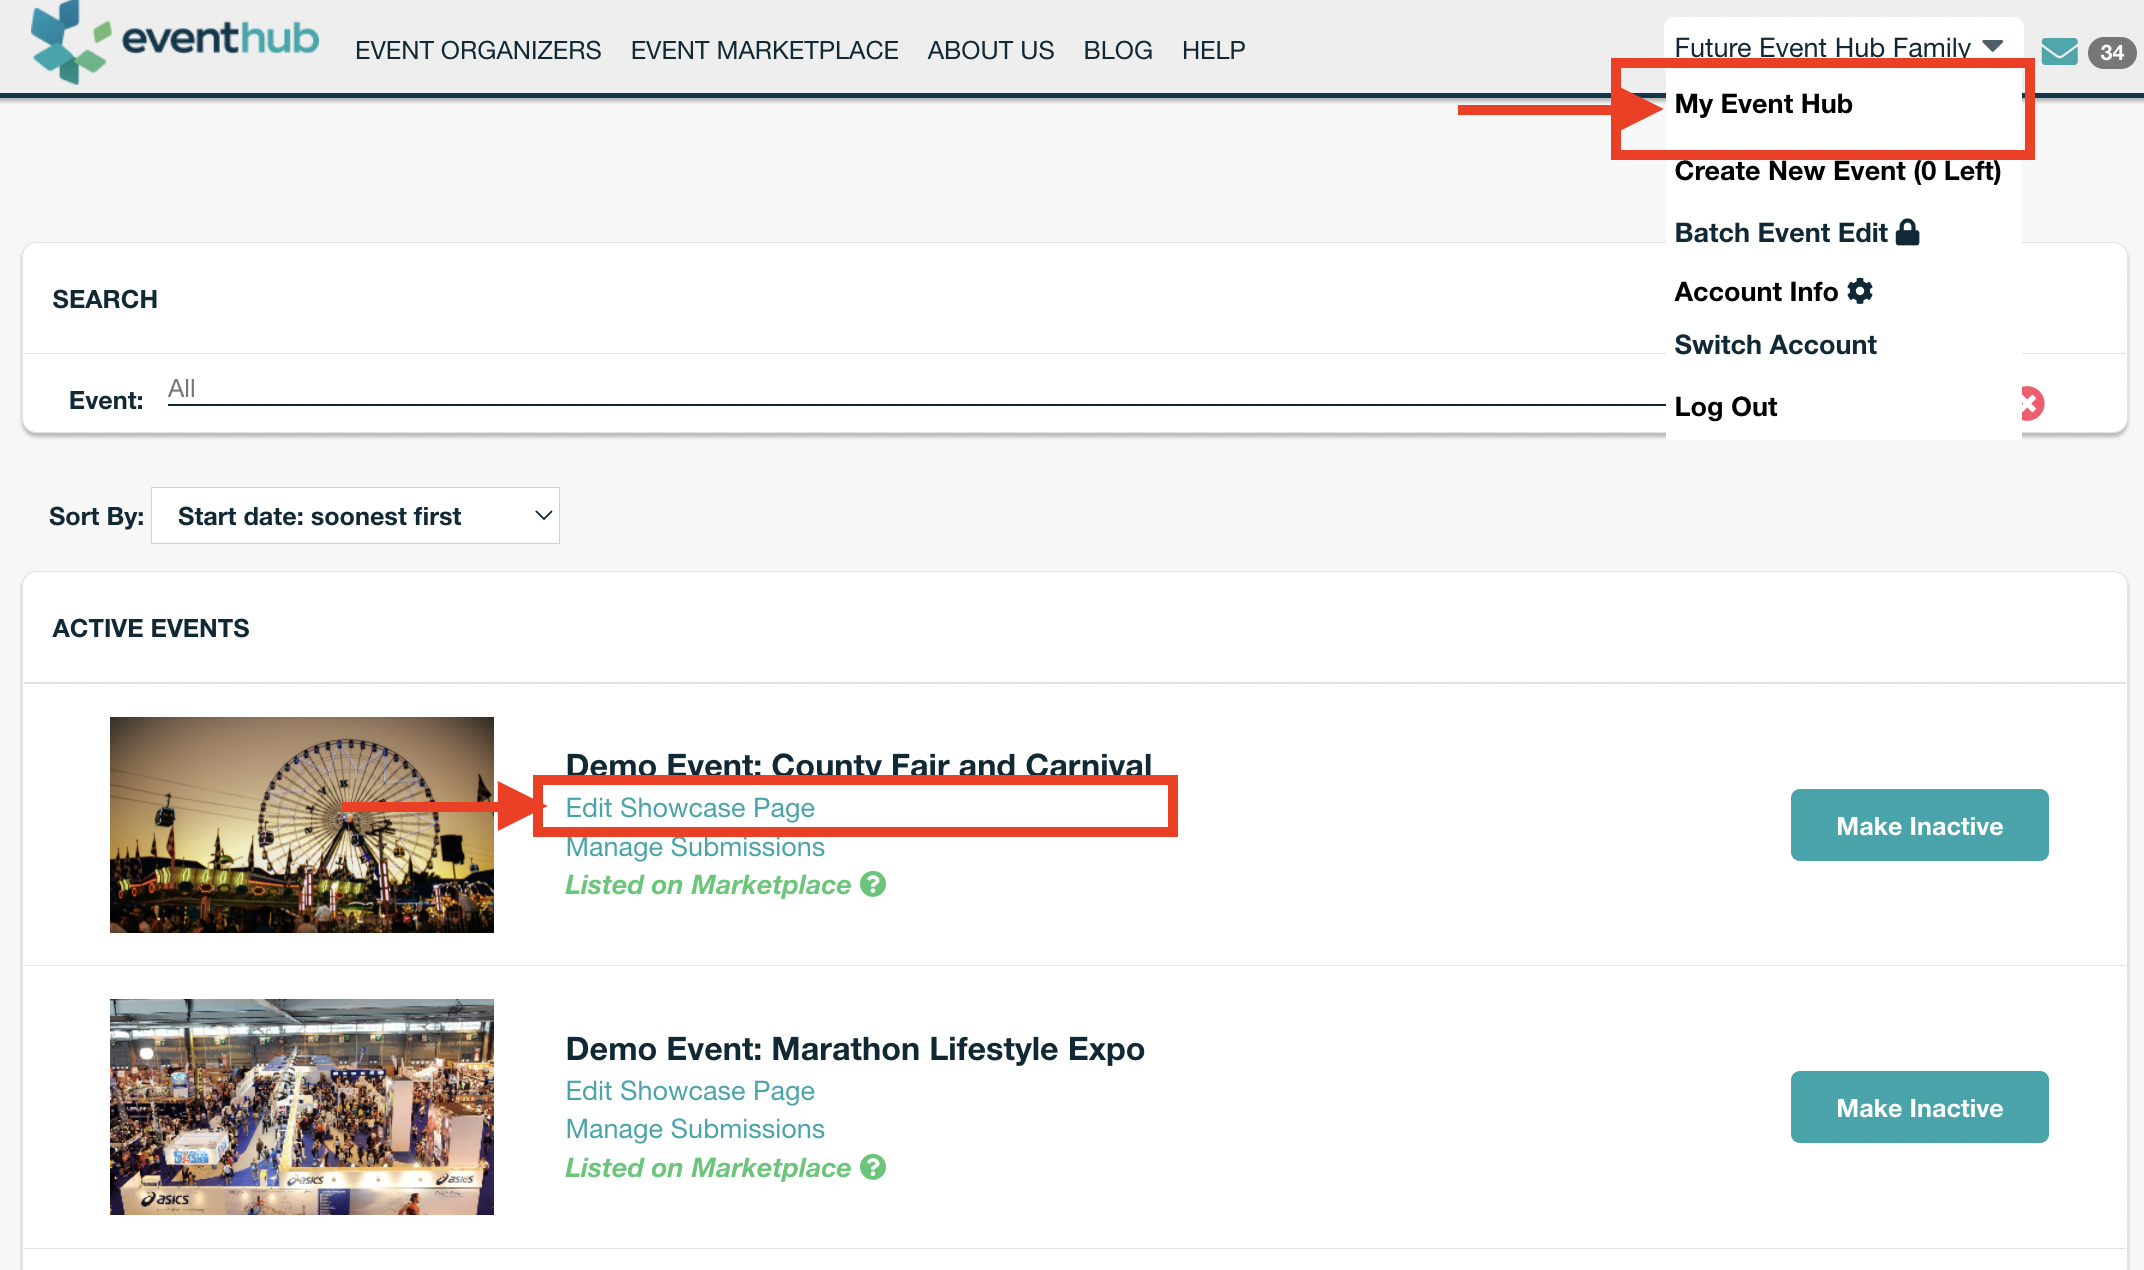The image size is (2144, 1270).
Task: Click the ACTIVE EVENTS heading
Action: [151, 628]
